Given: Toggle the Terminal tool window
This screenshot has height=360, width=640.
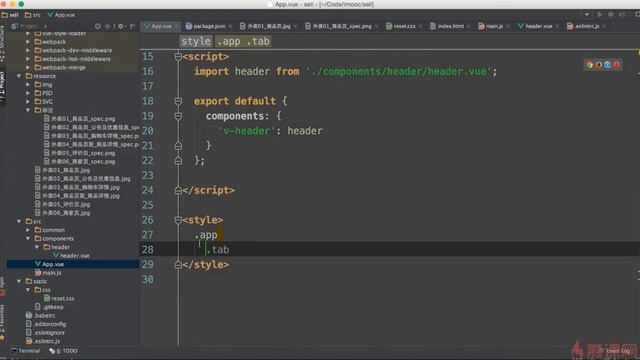Looking at the screenshot, I should 26,351.
